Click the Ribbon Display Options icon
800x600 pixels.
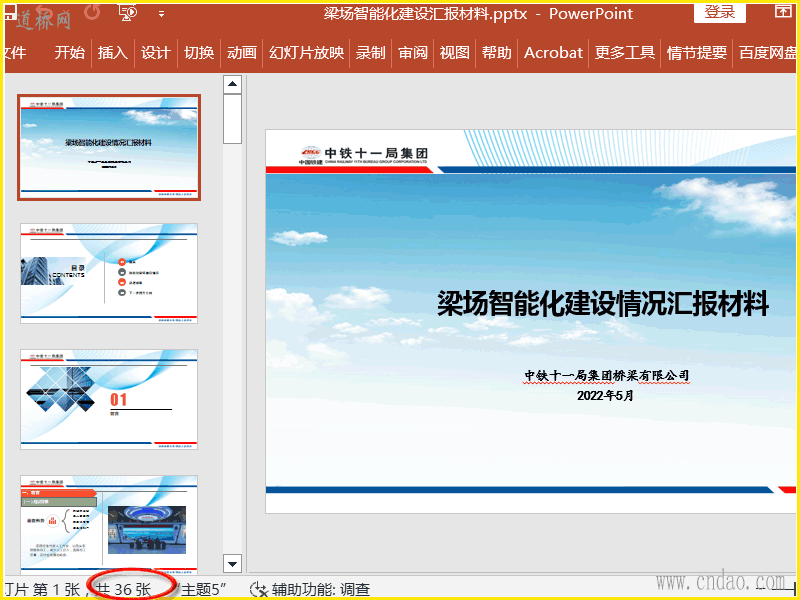click(x=783, y=11)
